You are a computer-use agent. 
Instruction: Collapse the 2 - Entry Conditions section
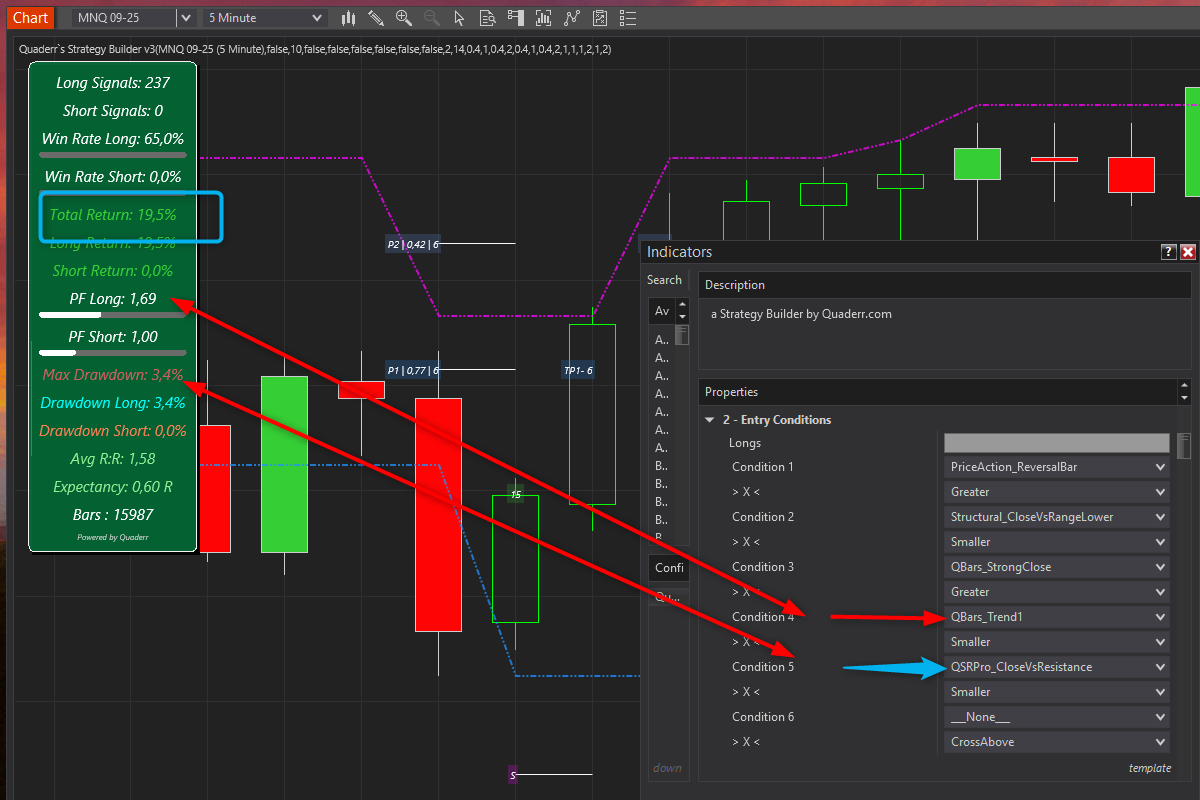click(x=709, y=420)
